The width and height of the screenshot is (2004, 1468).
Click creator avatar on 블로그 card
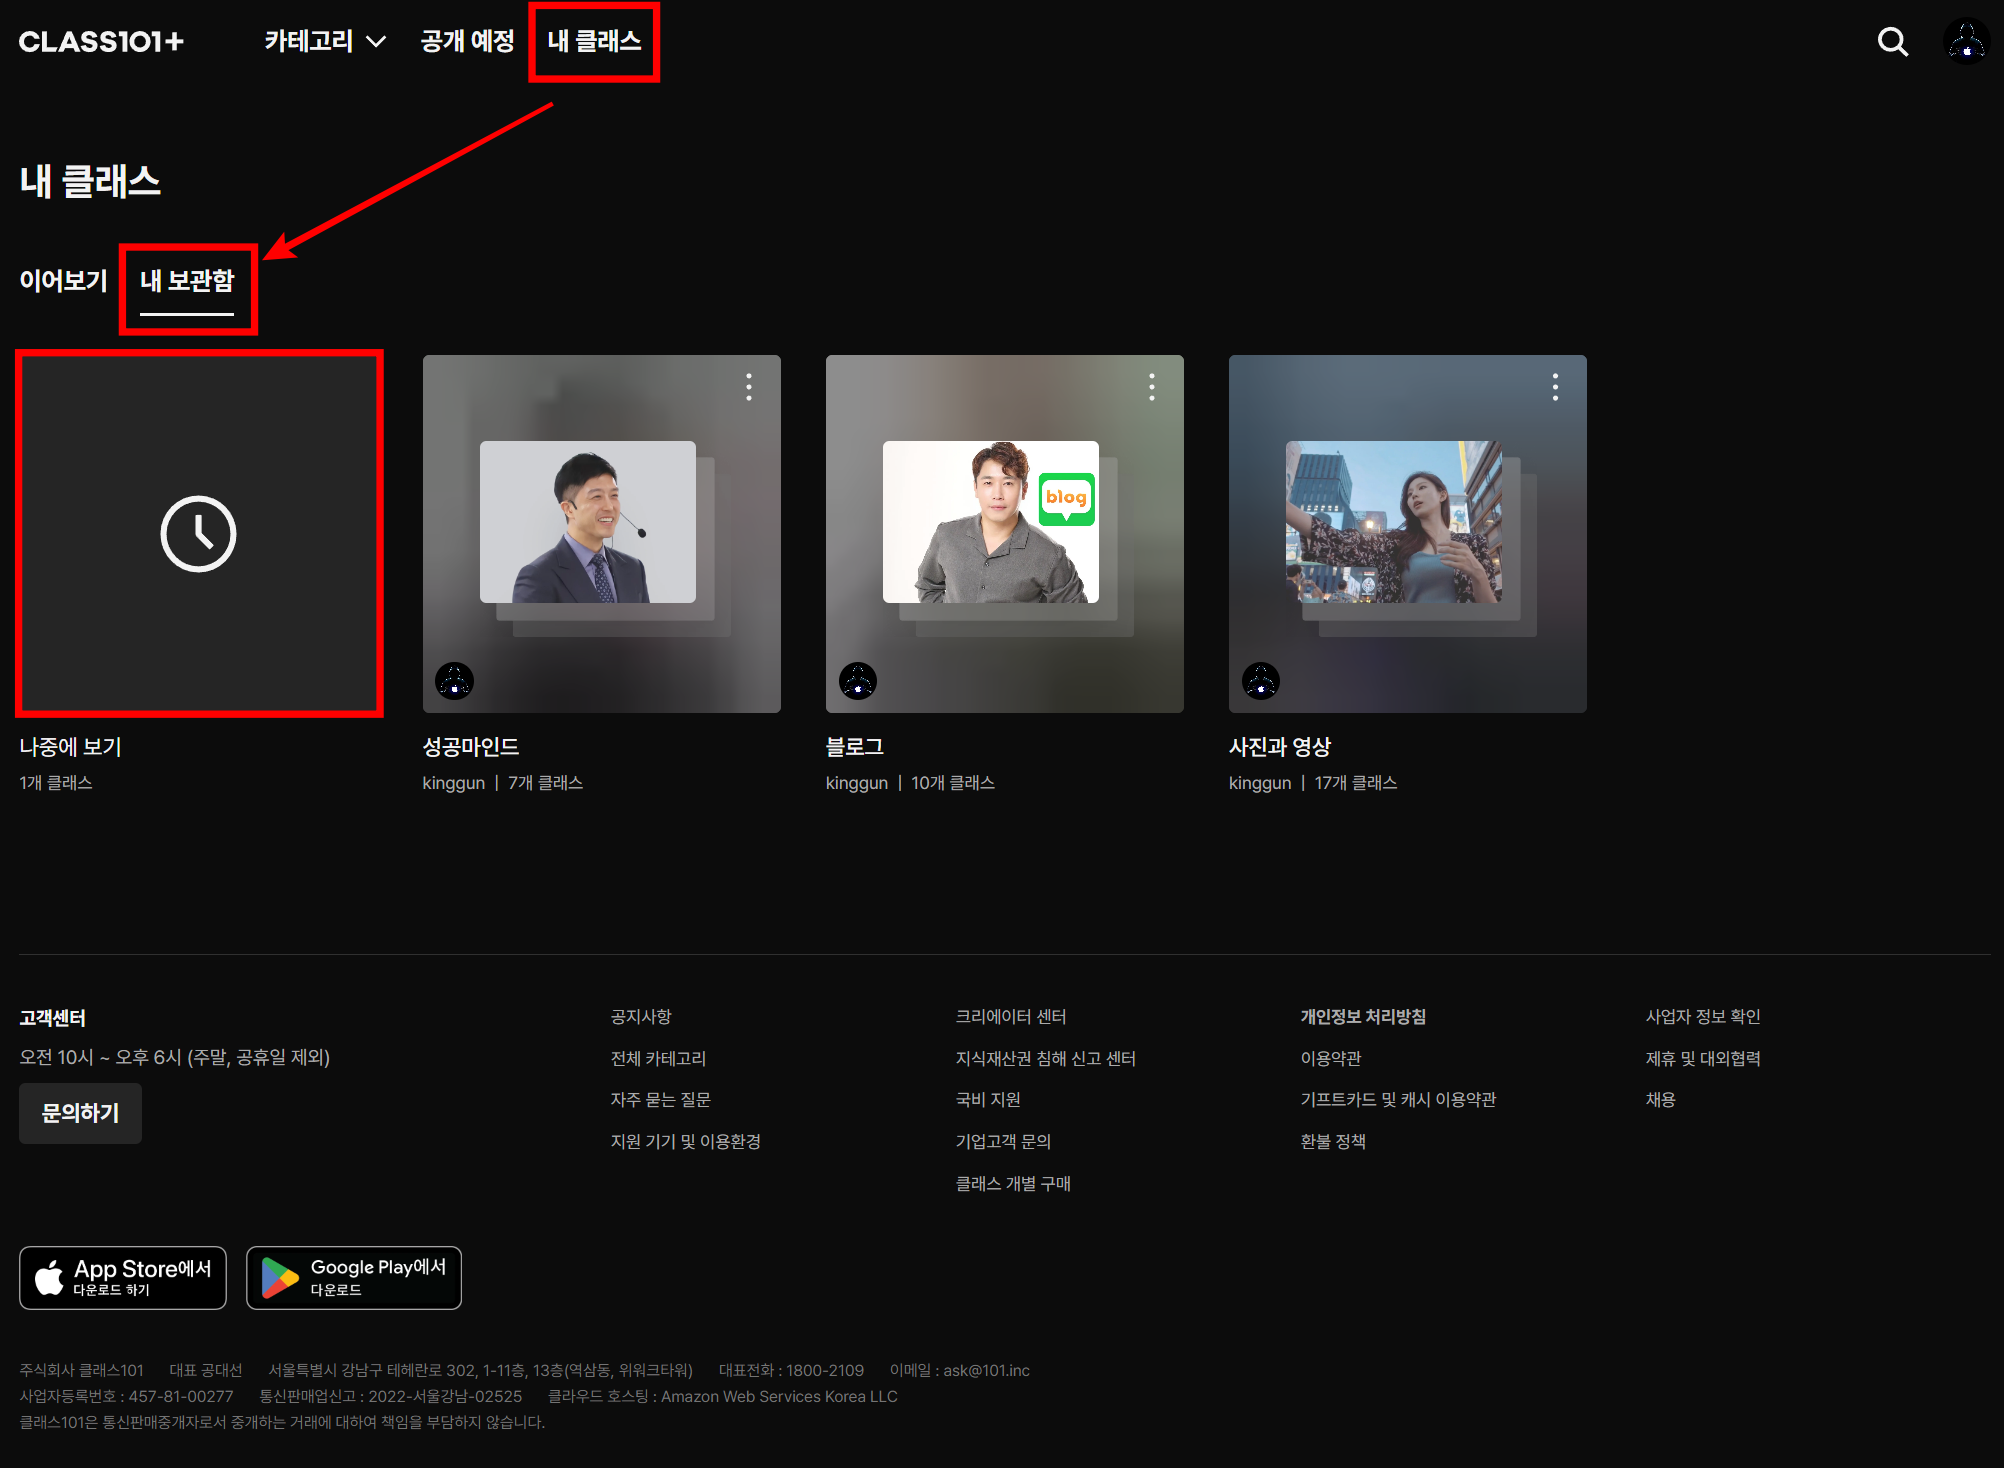pos(858,681)
